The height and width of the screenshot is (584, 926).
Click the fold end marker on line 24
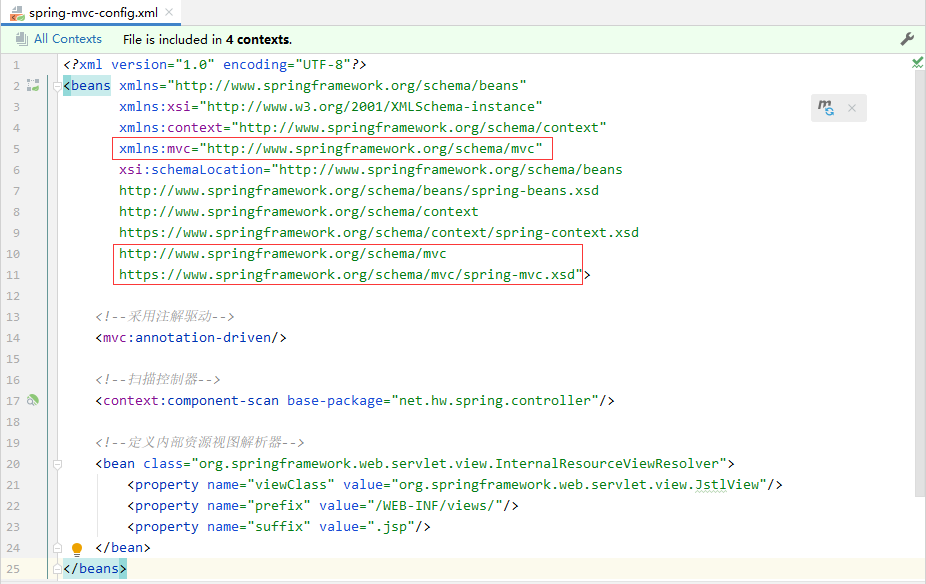pyautogui.click(x=57, y=548)
